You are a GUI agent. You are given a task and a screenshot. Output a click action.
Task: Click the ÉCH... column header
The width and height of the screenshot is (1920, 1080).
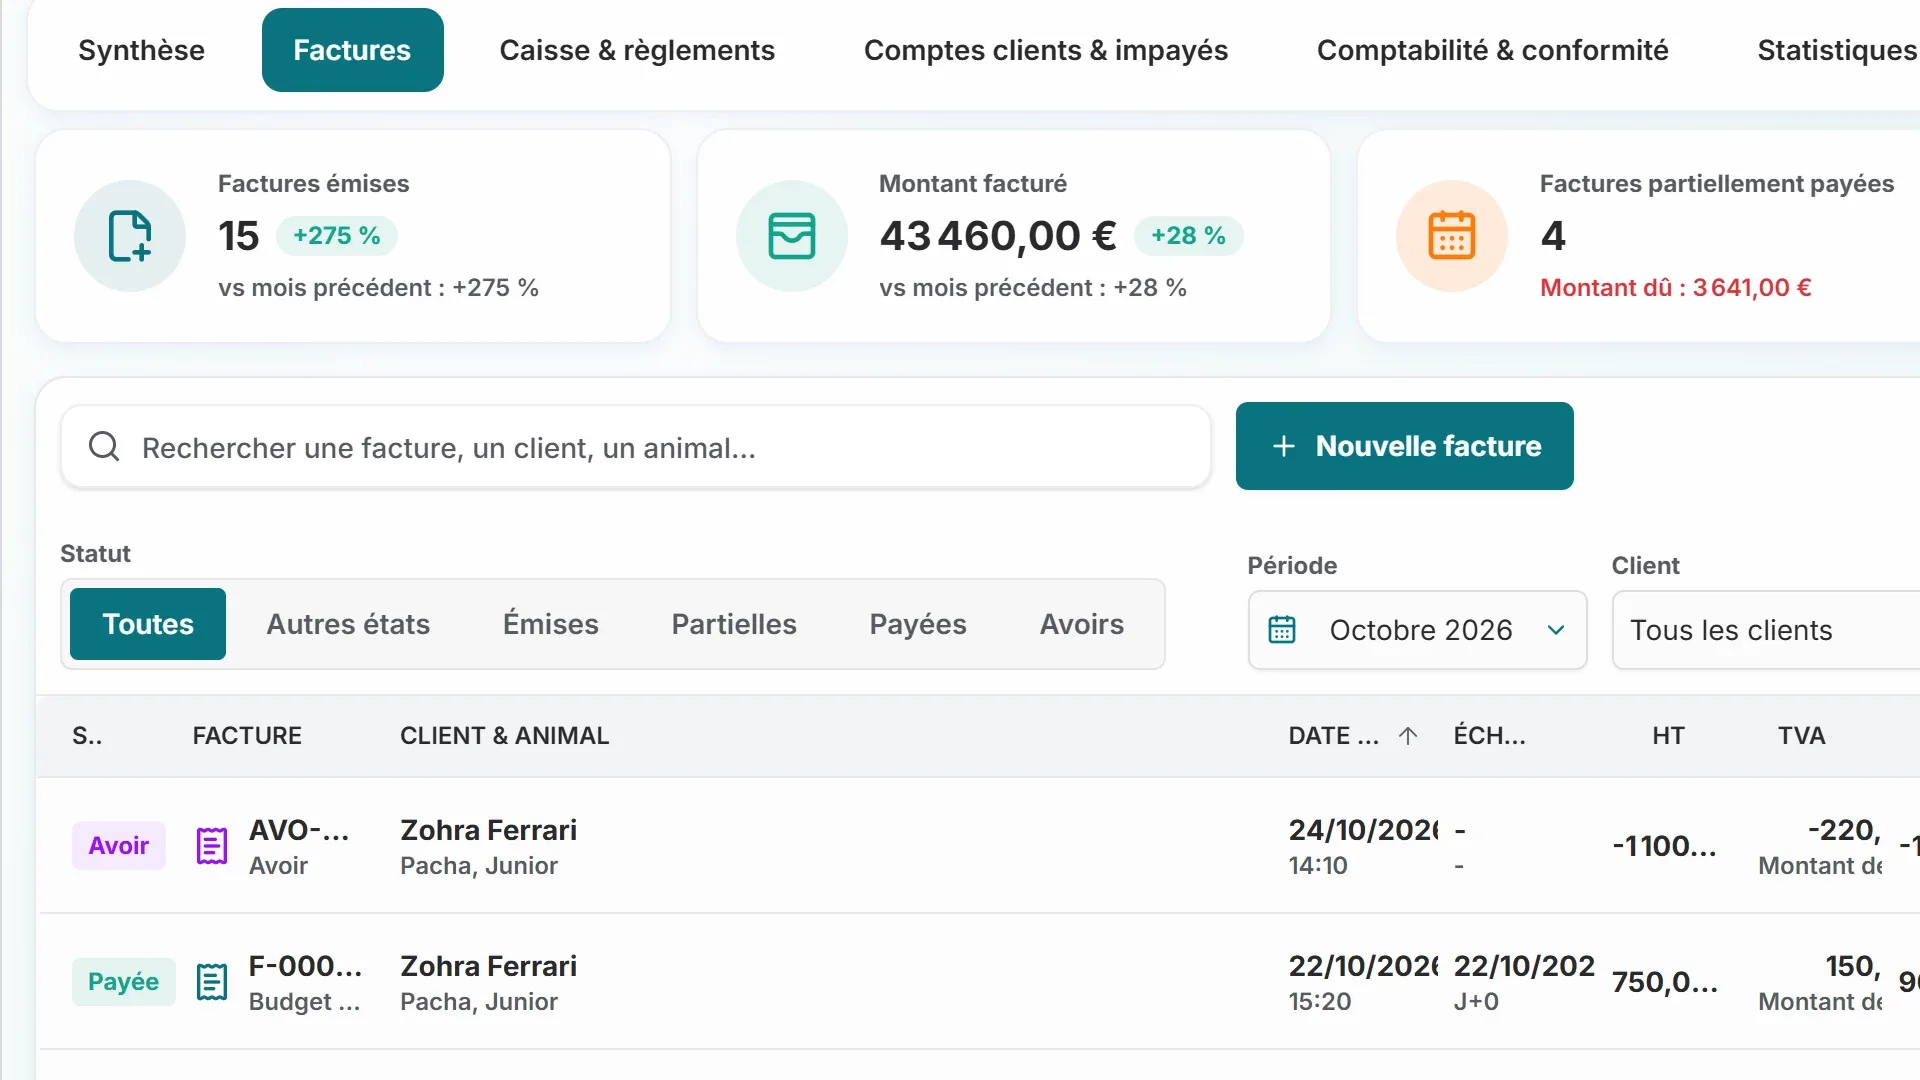1489,736
